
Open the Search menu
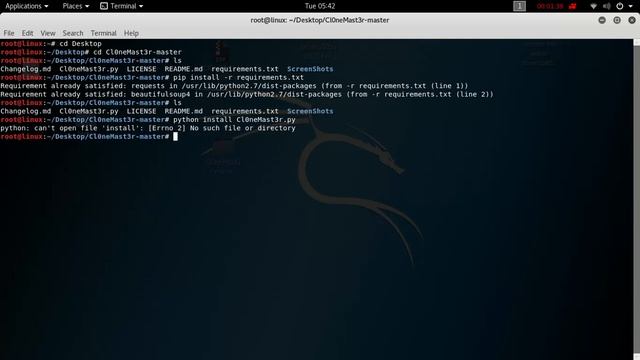[73, 33]
